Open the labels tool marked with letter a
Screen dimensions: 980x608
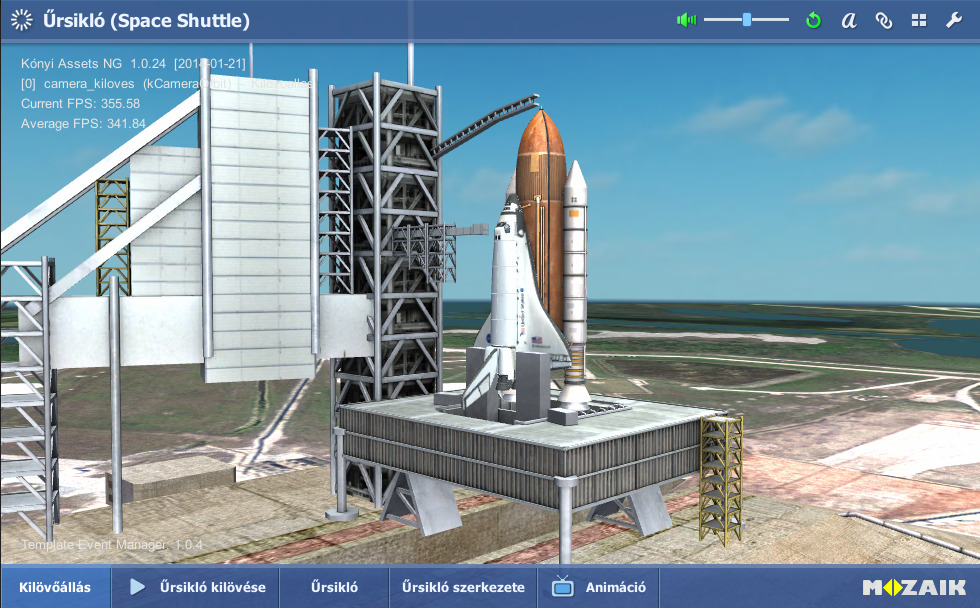coord(848,20)
